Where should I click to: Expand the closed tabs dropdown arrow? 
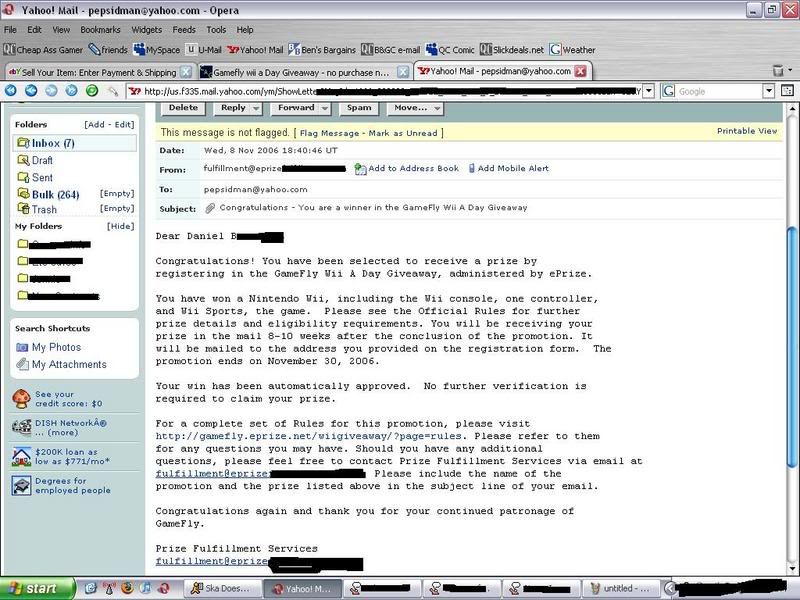coord(790,70)
